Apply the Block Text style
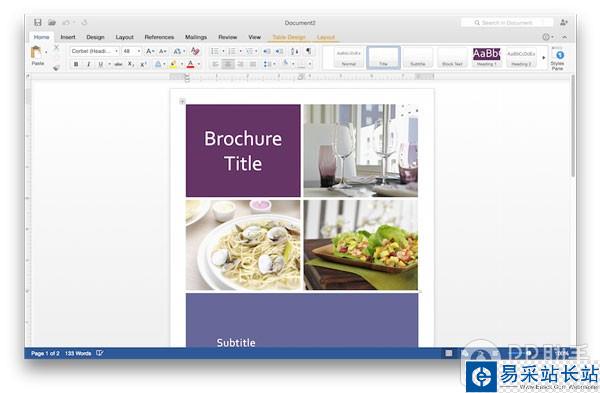 [452, 57]
